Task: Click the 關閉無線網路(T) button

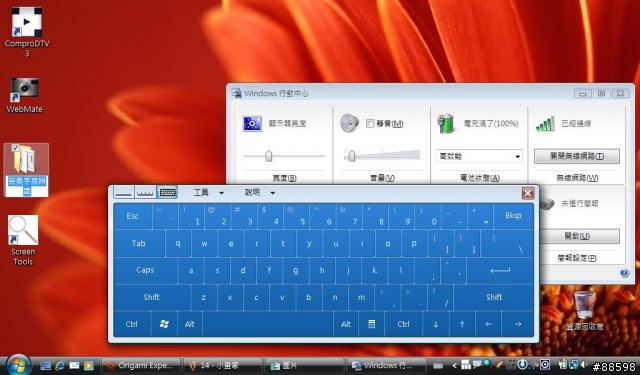Action: [577, 156]
